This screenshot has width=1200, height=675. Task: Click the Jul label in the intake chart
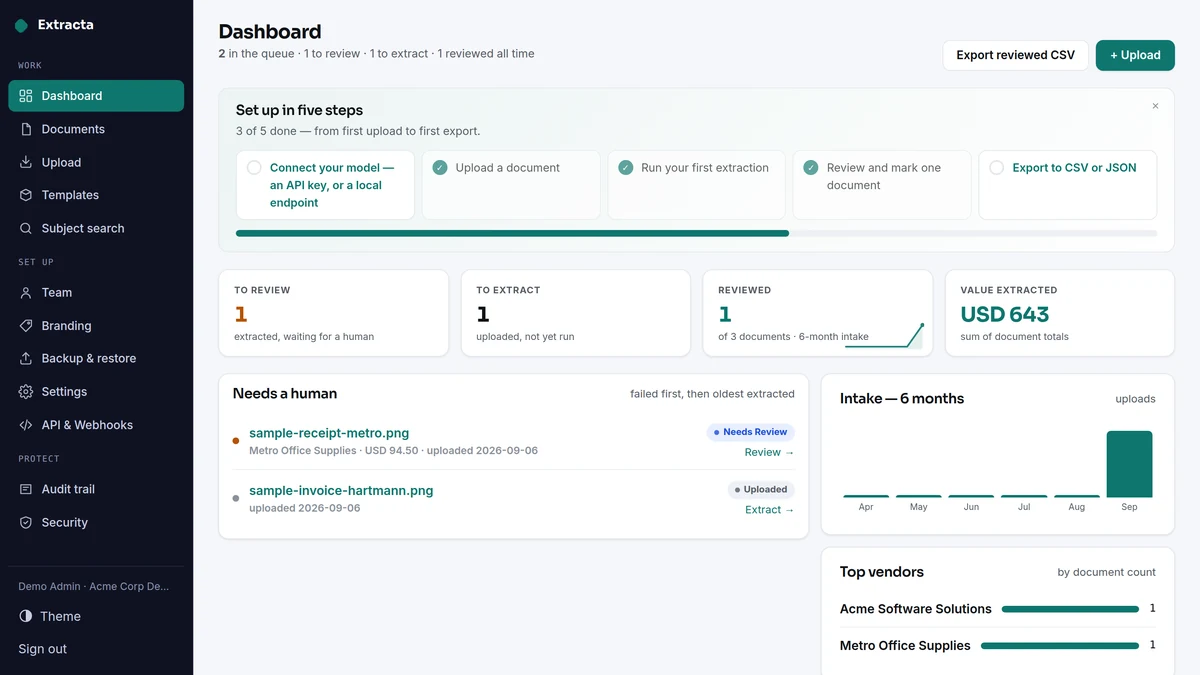[x=1024, y=507]
